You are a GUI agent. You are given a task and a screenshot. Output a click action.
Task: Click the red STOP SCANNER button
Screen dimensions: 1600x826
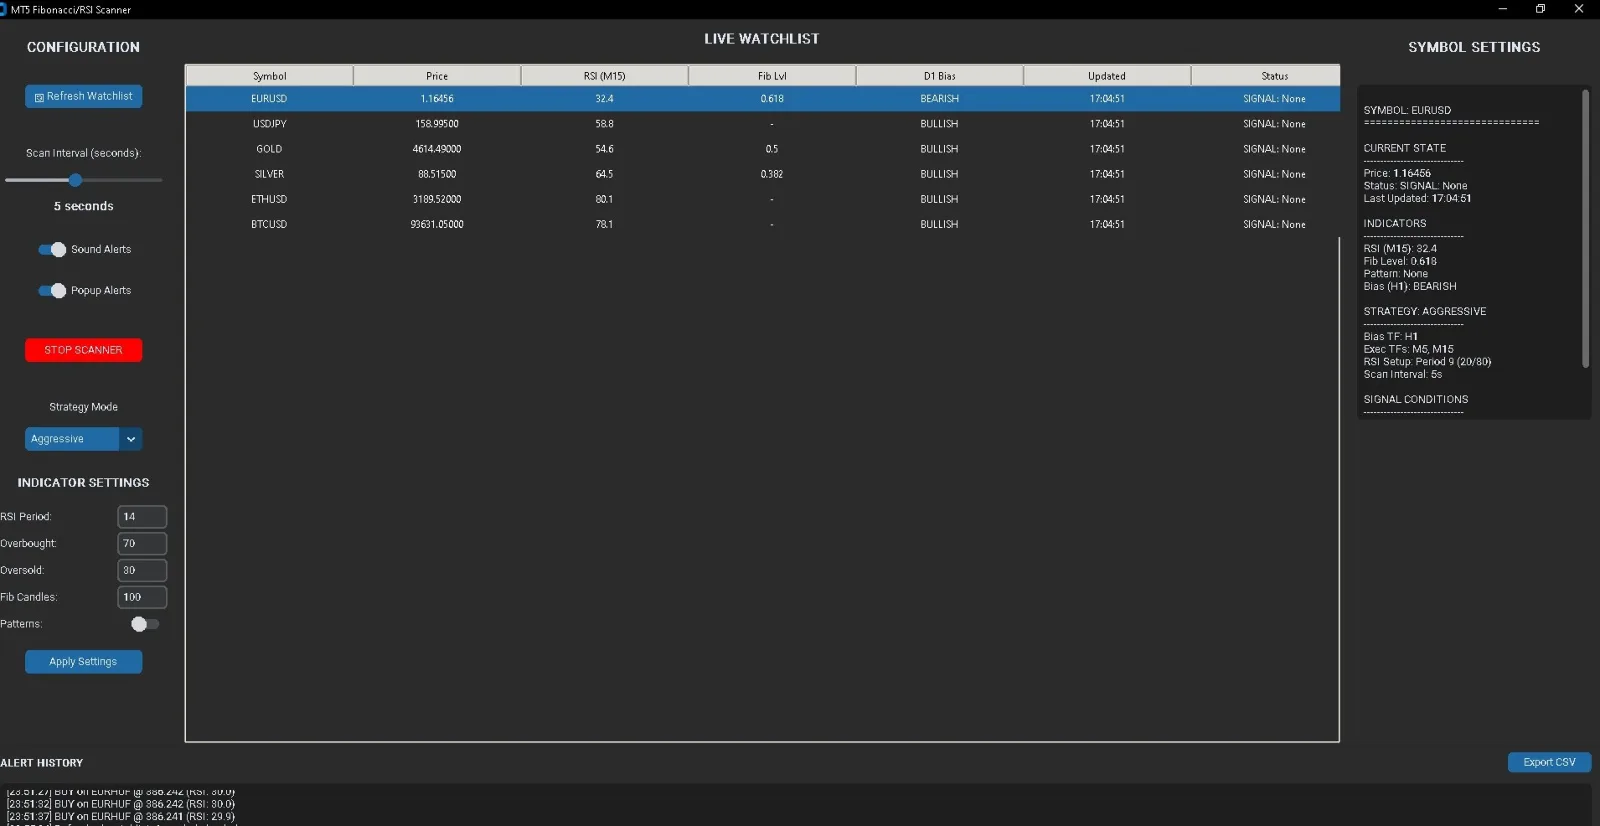pyautogui.click(x=83, y=350)
